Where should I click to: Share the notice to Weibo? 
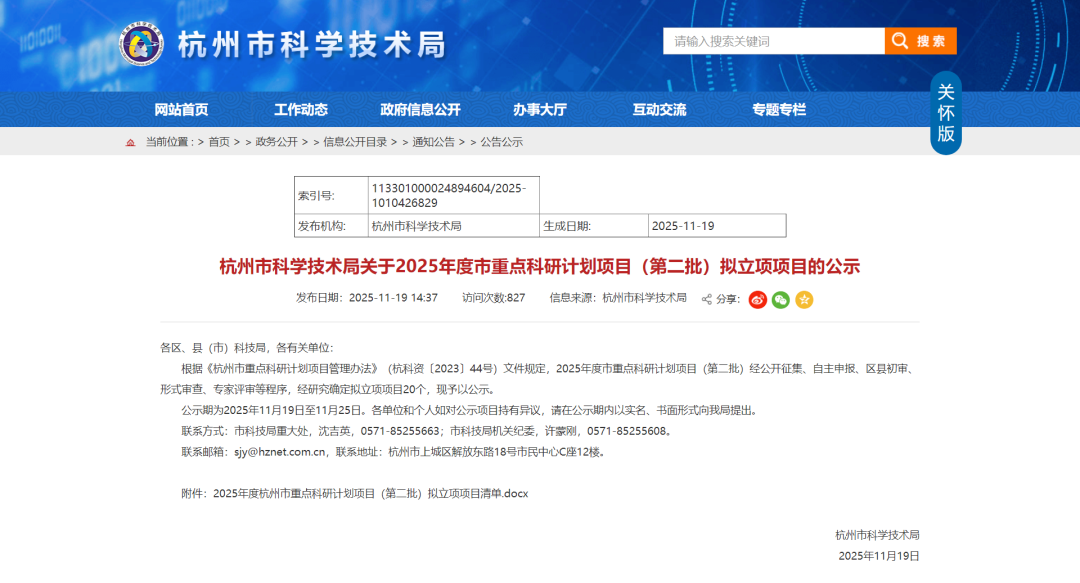tap(758, 299)
